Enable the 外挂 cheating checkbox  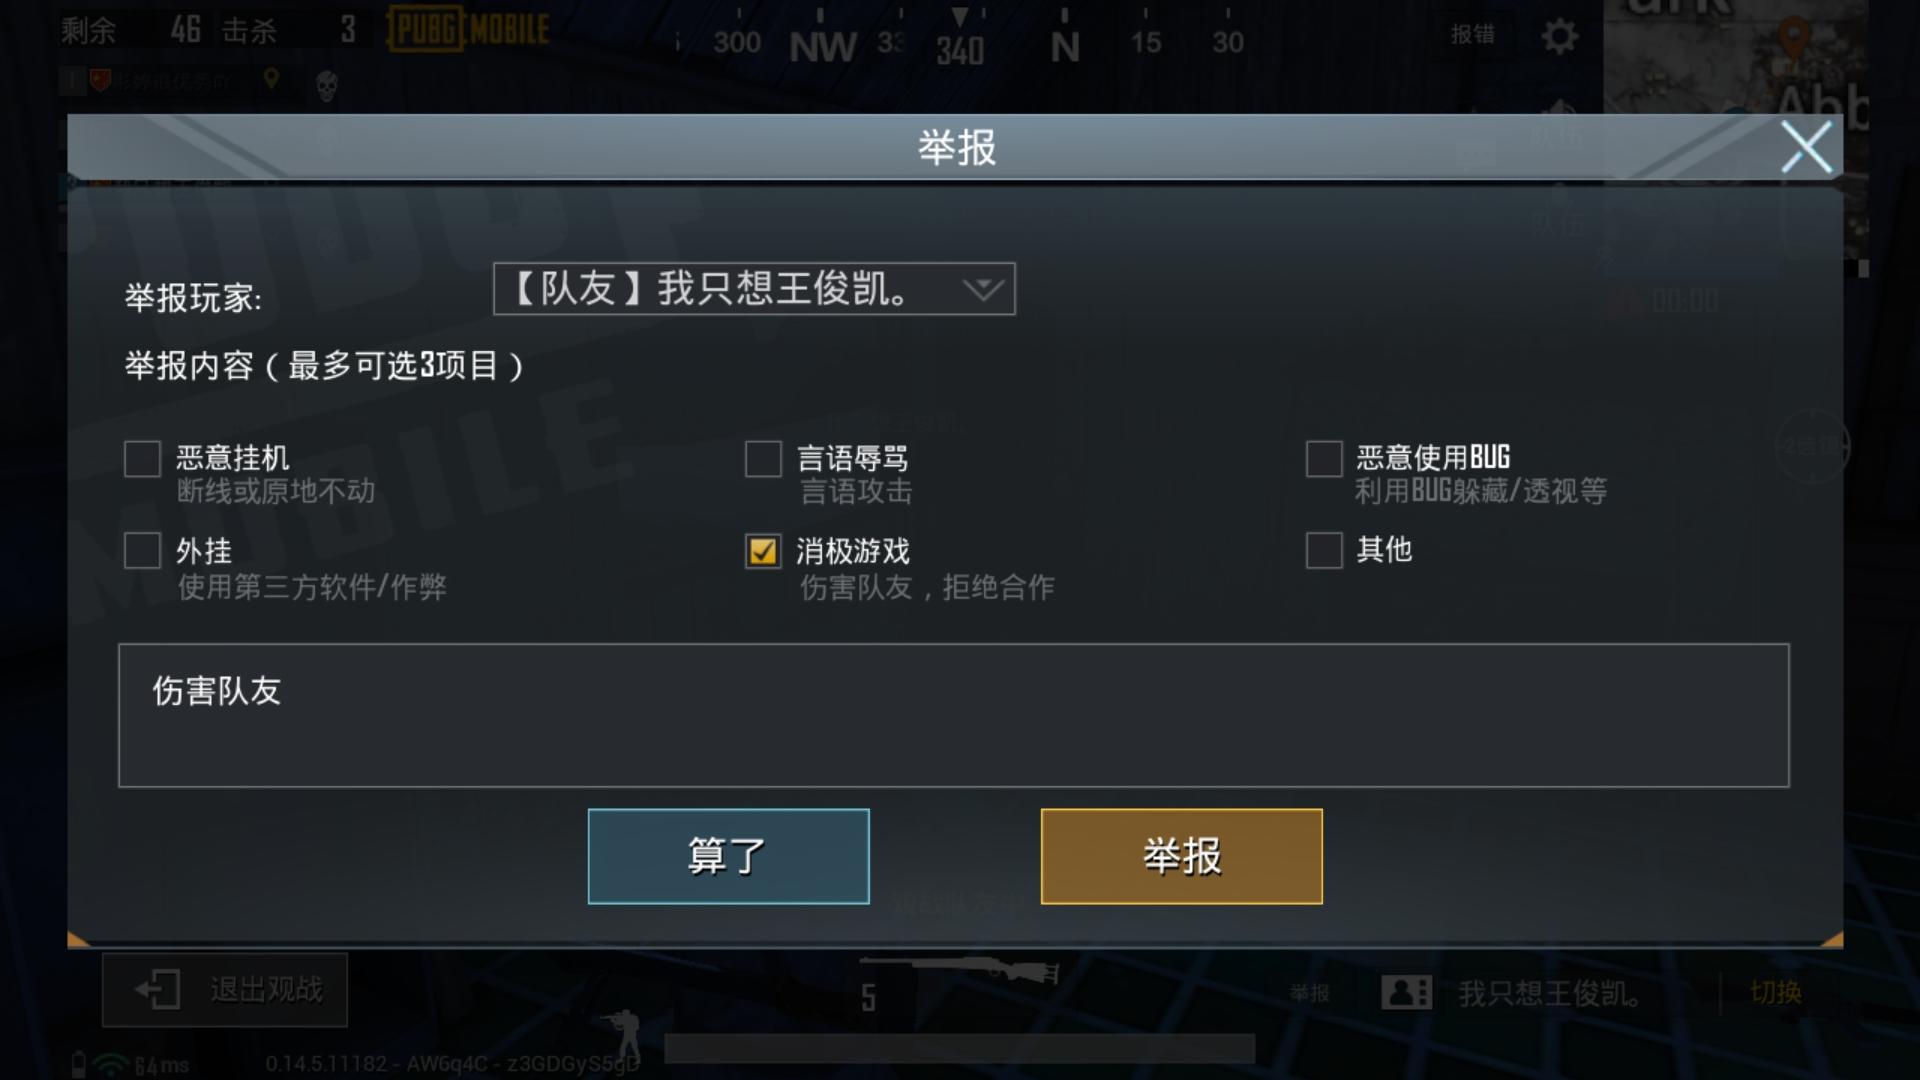tap(142, 550)
